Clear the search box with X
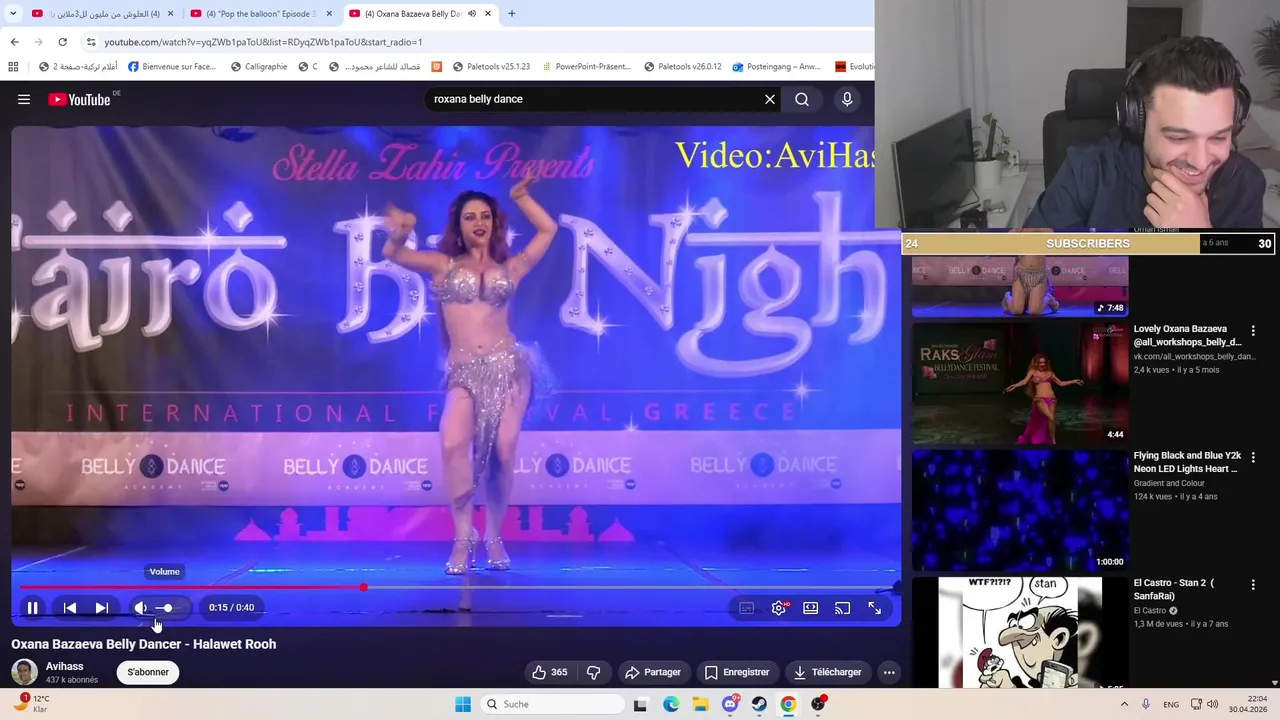Image resolution: width=1280 pixels, height=720 pixels. [770, 99]
